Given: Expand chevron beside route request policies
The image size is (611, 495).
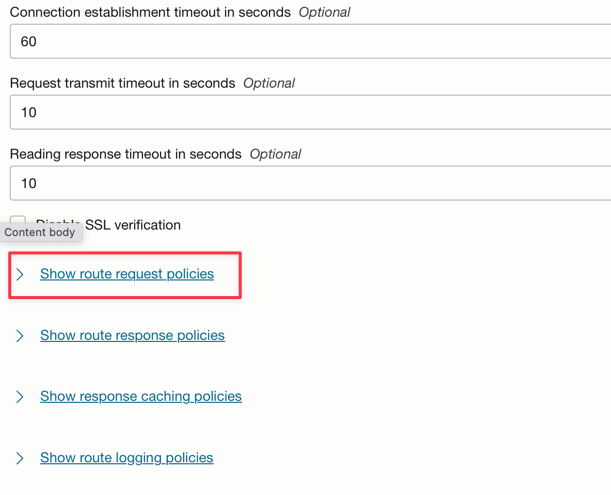Looking at the screenshot, I should tap(20, 274).
